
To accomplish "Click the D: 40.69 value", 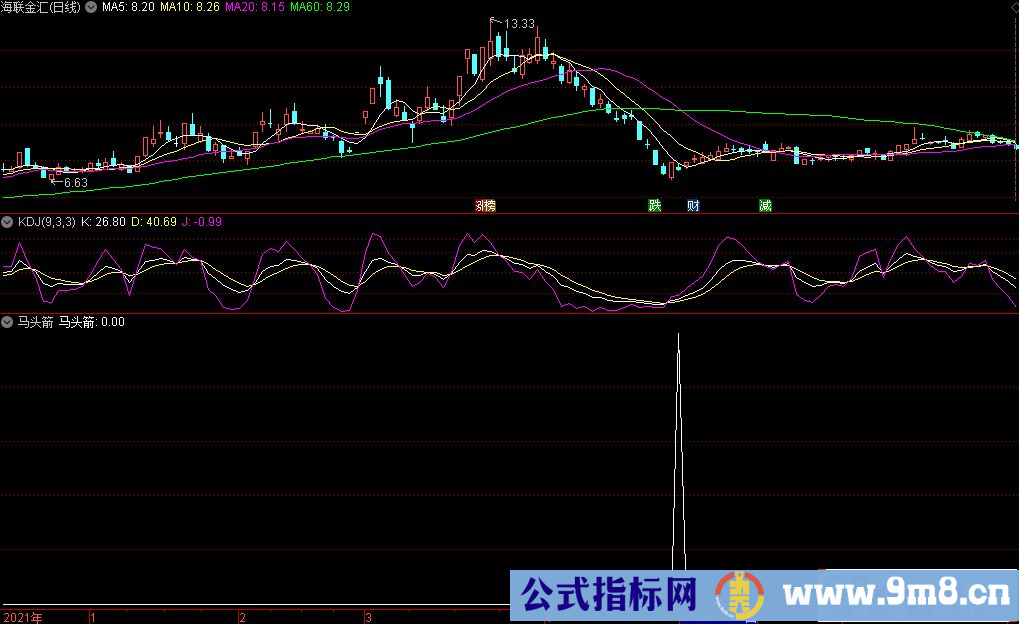I will tap(154, 222).
